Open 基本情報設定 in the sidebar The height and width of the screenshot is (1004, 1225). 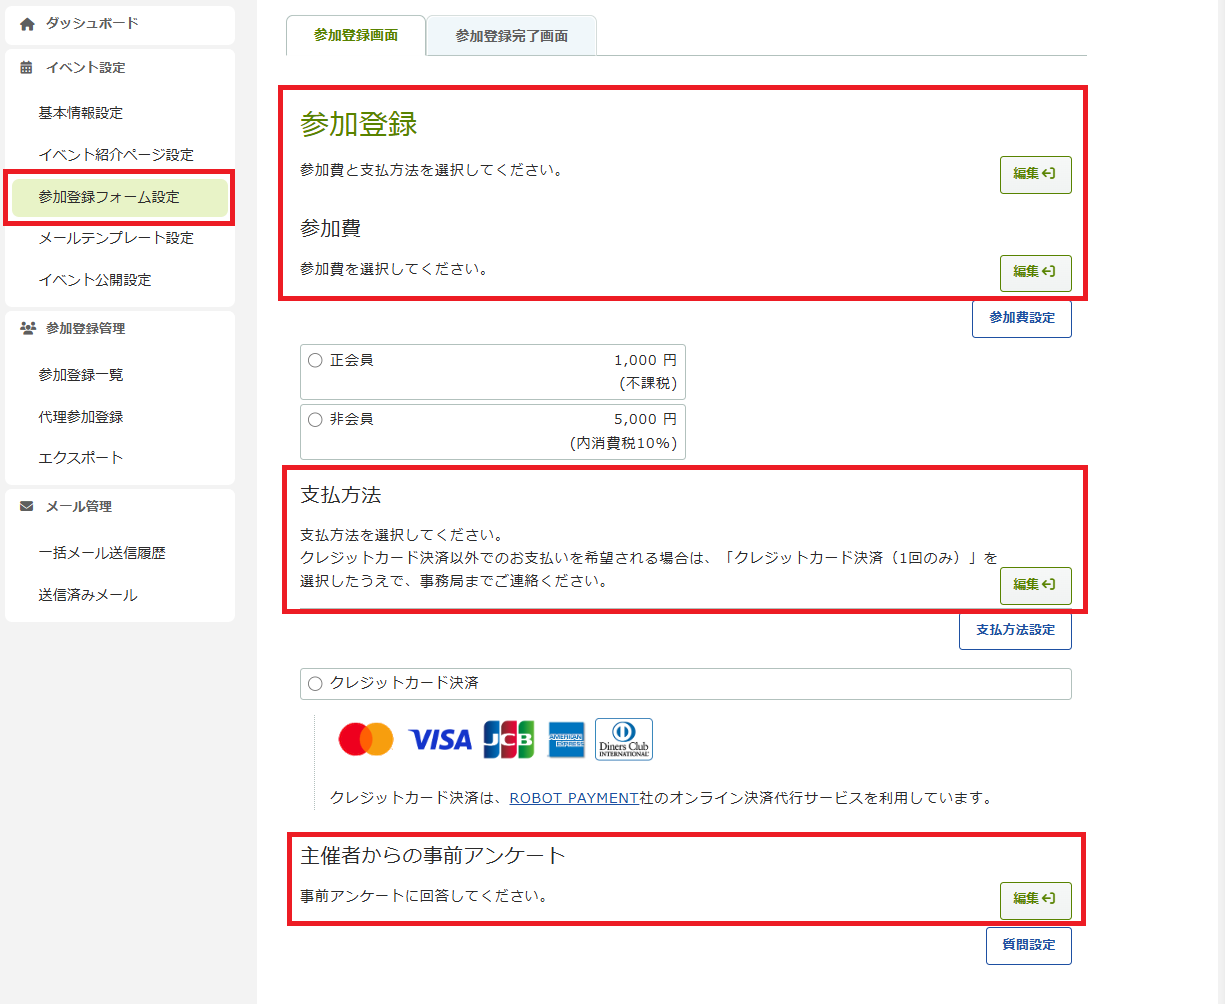pyautogui.click(x=81, y=113)
